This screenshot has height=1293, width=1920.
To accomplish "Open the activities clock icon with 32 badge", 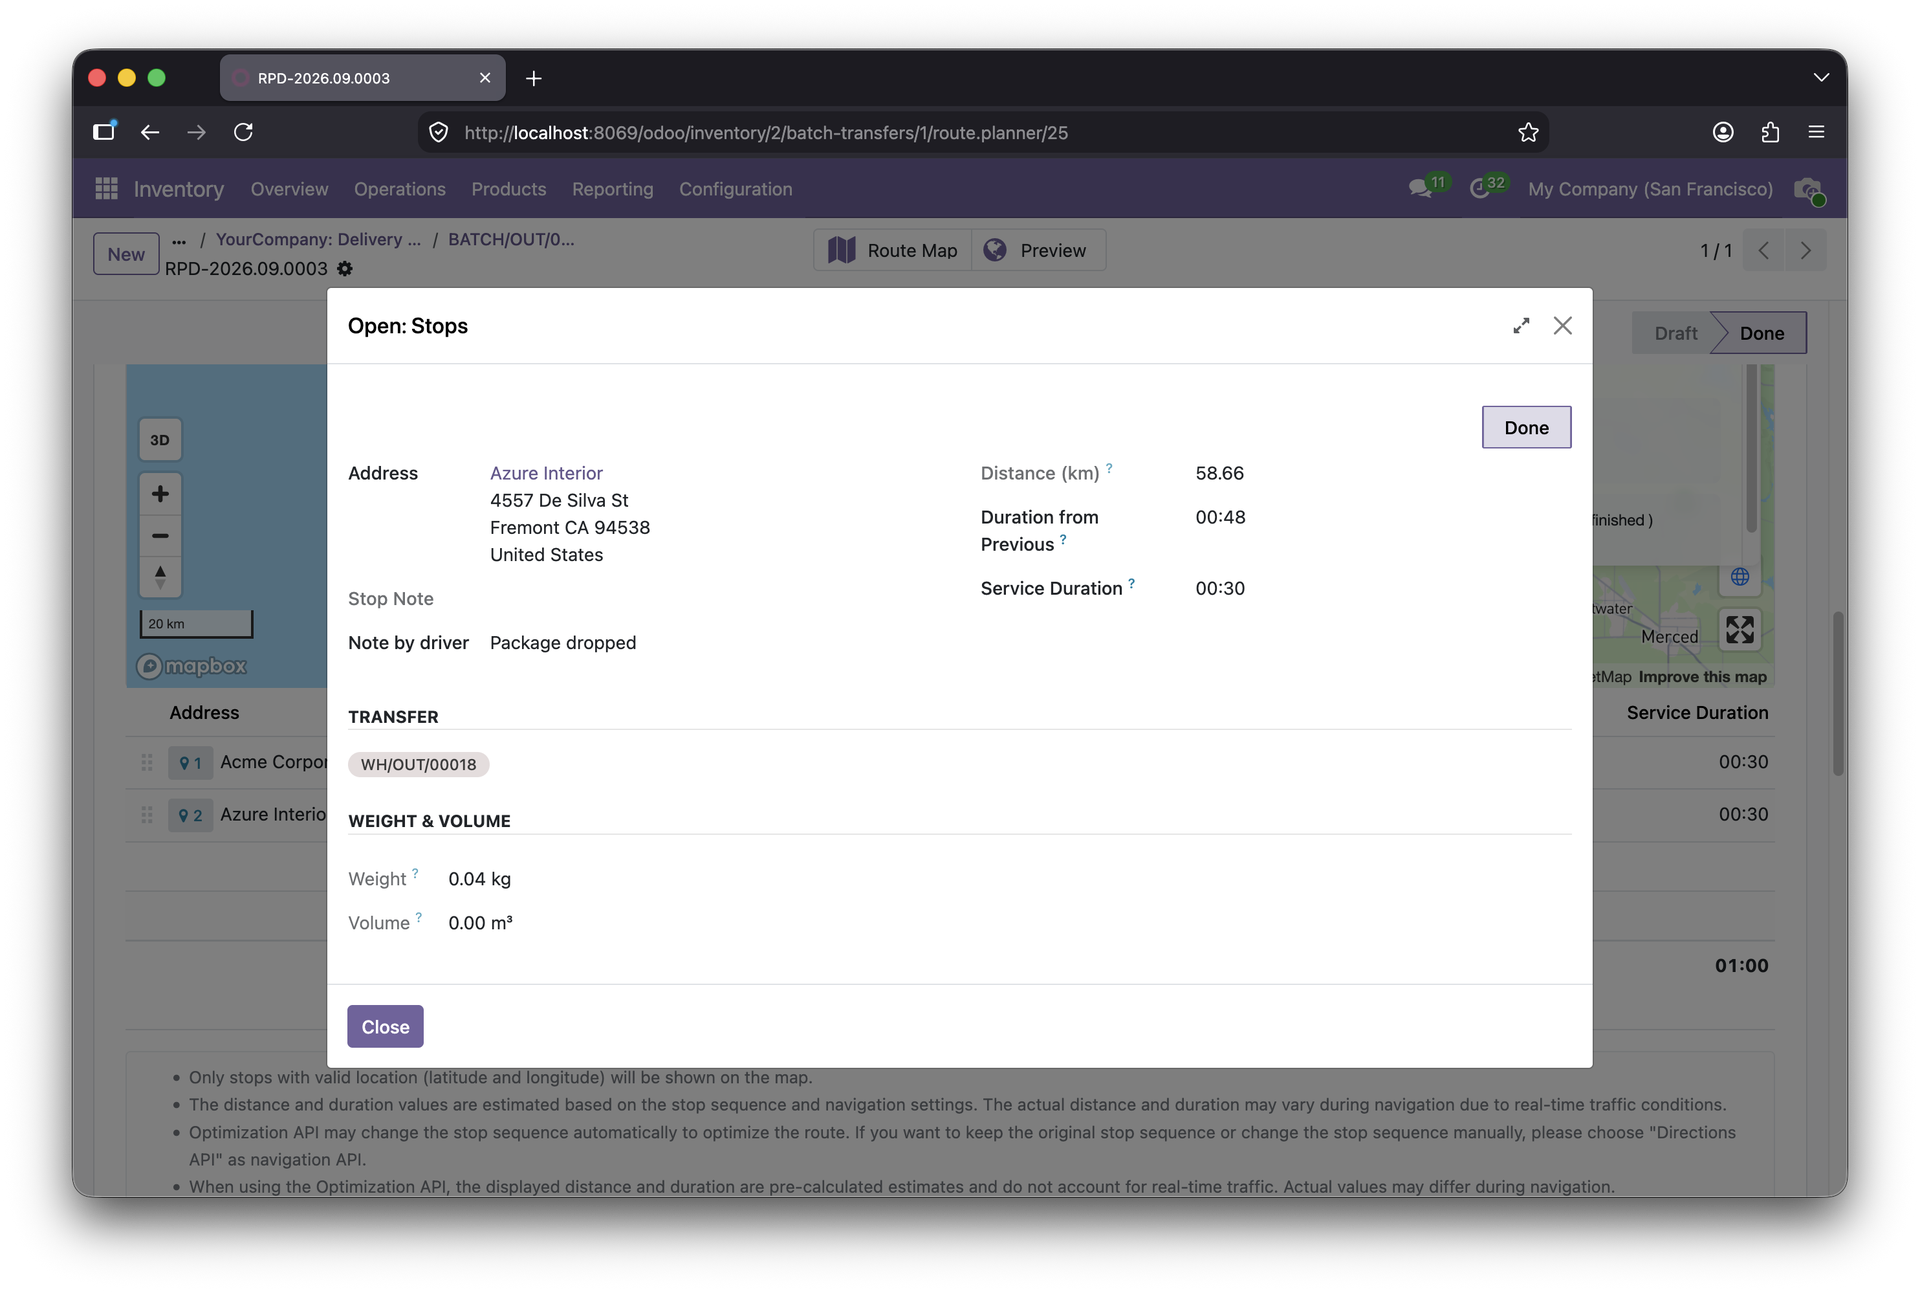I will pyautogui.click(x=1487, y=188).
